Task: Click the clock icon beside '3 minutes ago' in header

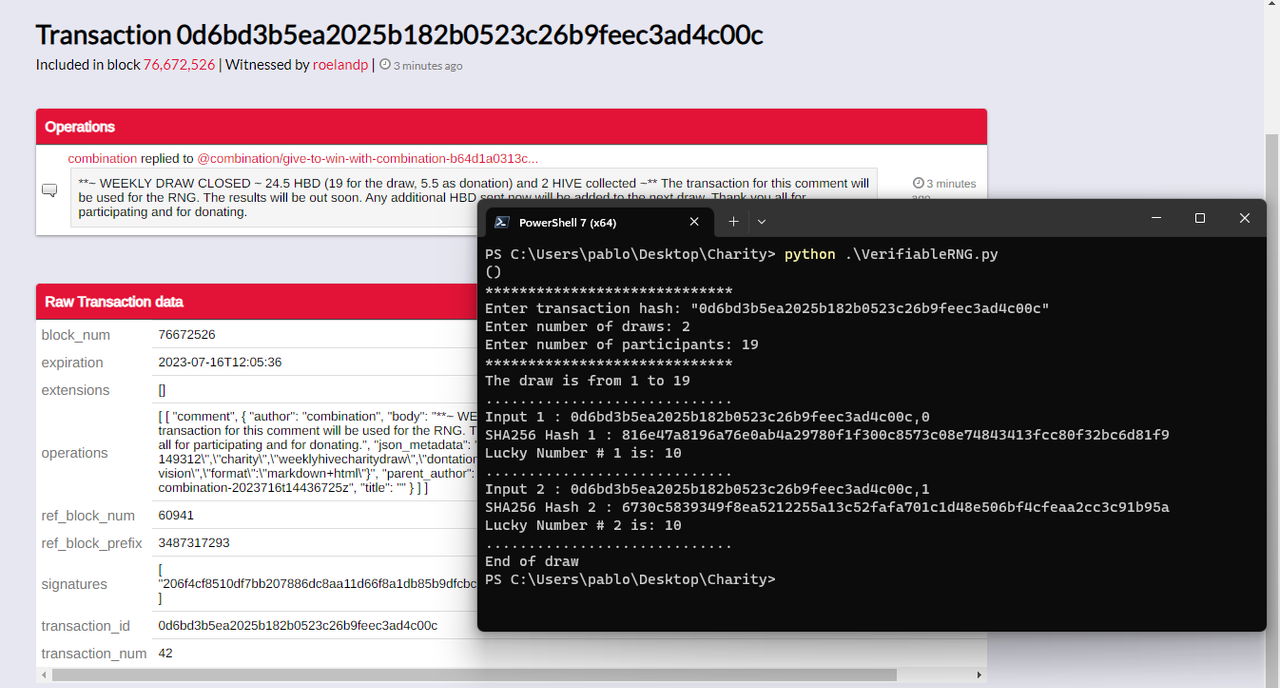Action: [x=385, y=65]
